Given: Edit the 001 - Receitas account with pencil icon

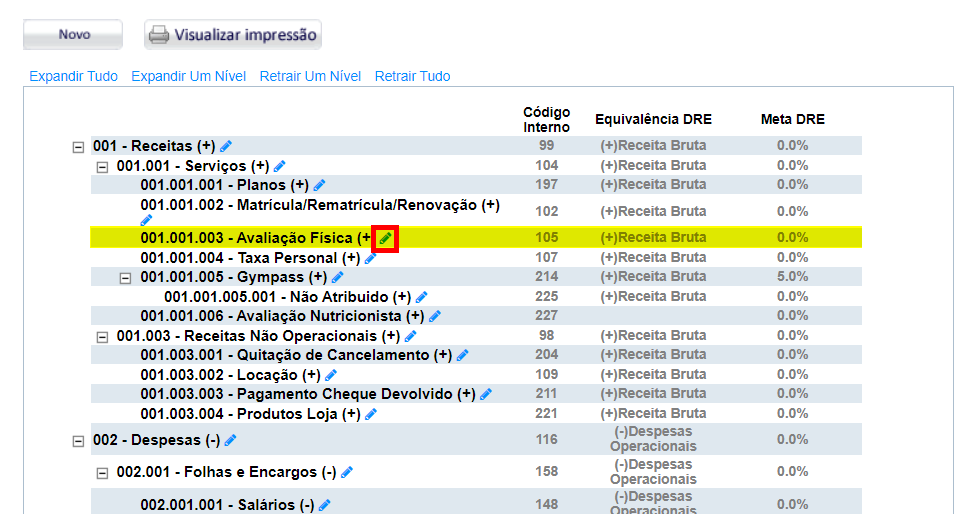Looking at the screenshot, I should tap(226, 146).
